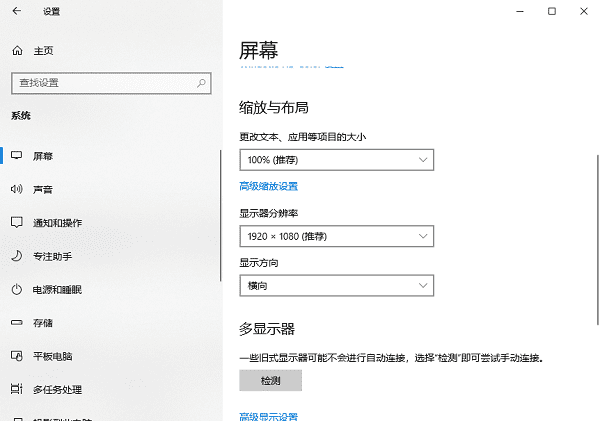Click the main content vertical scrollbar
This screenshot has width=600, height=421.
(596, 240)
